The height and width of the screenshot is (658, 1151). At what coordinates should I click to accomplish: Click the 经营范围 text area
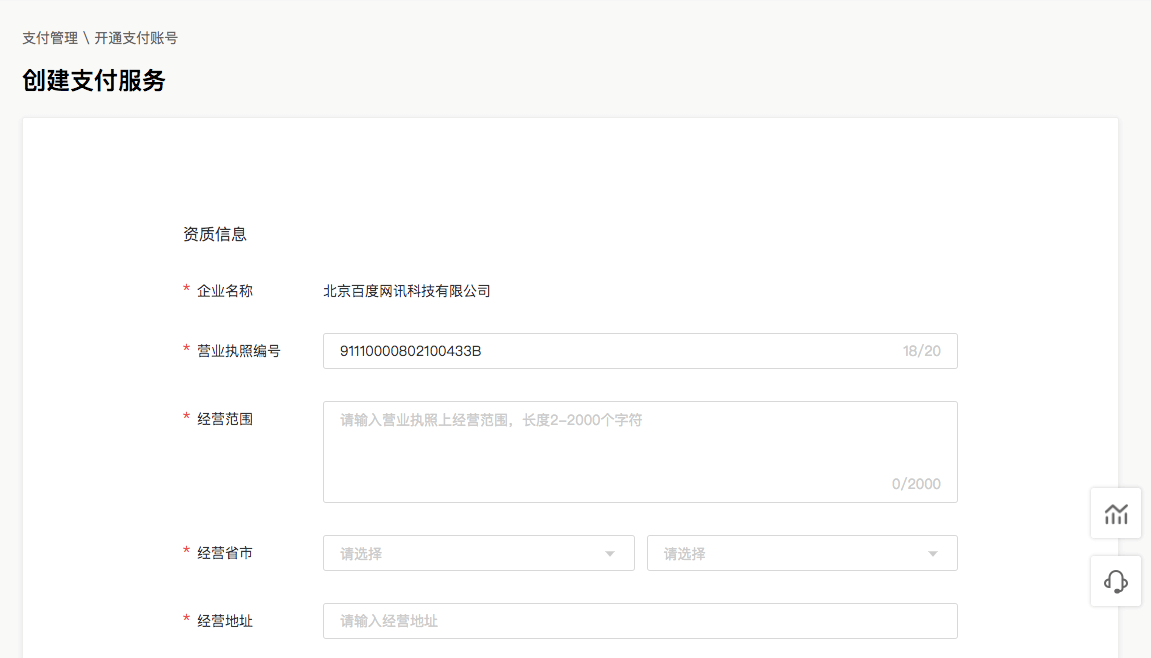point(640,450)
